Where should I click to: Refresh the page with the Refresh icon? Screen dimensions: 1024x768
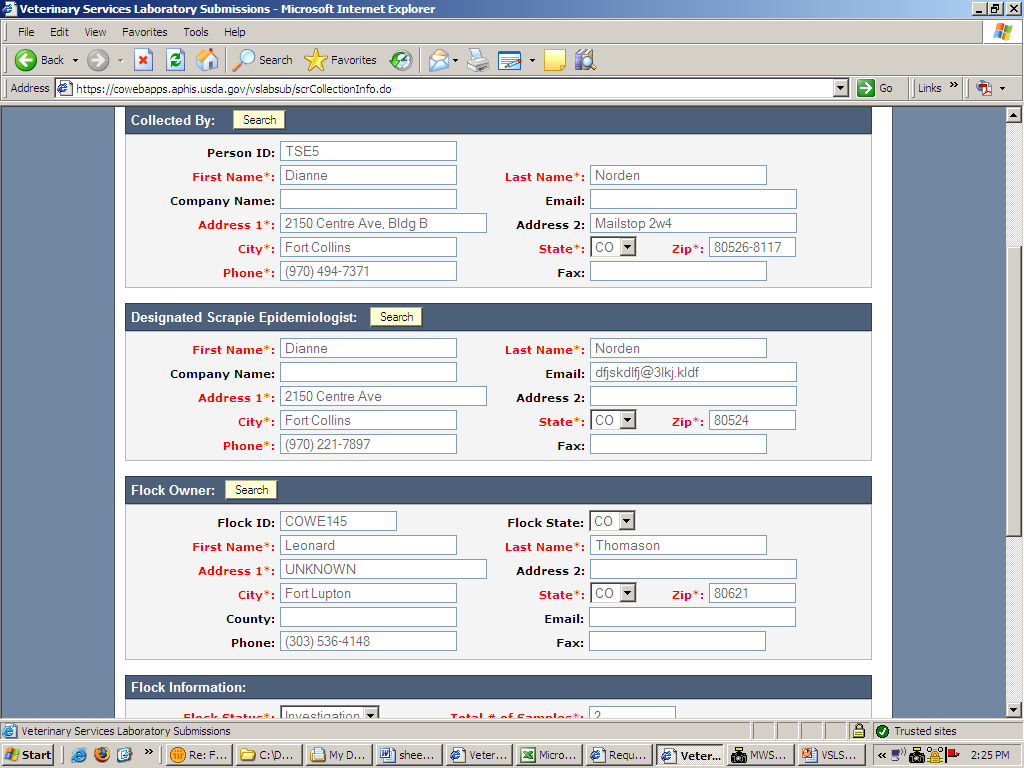click(x=175, y=60)
